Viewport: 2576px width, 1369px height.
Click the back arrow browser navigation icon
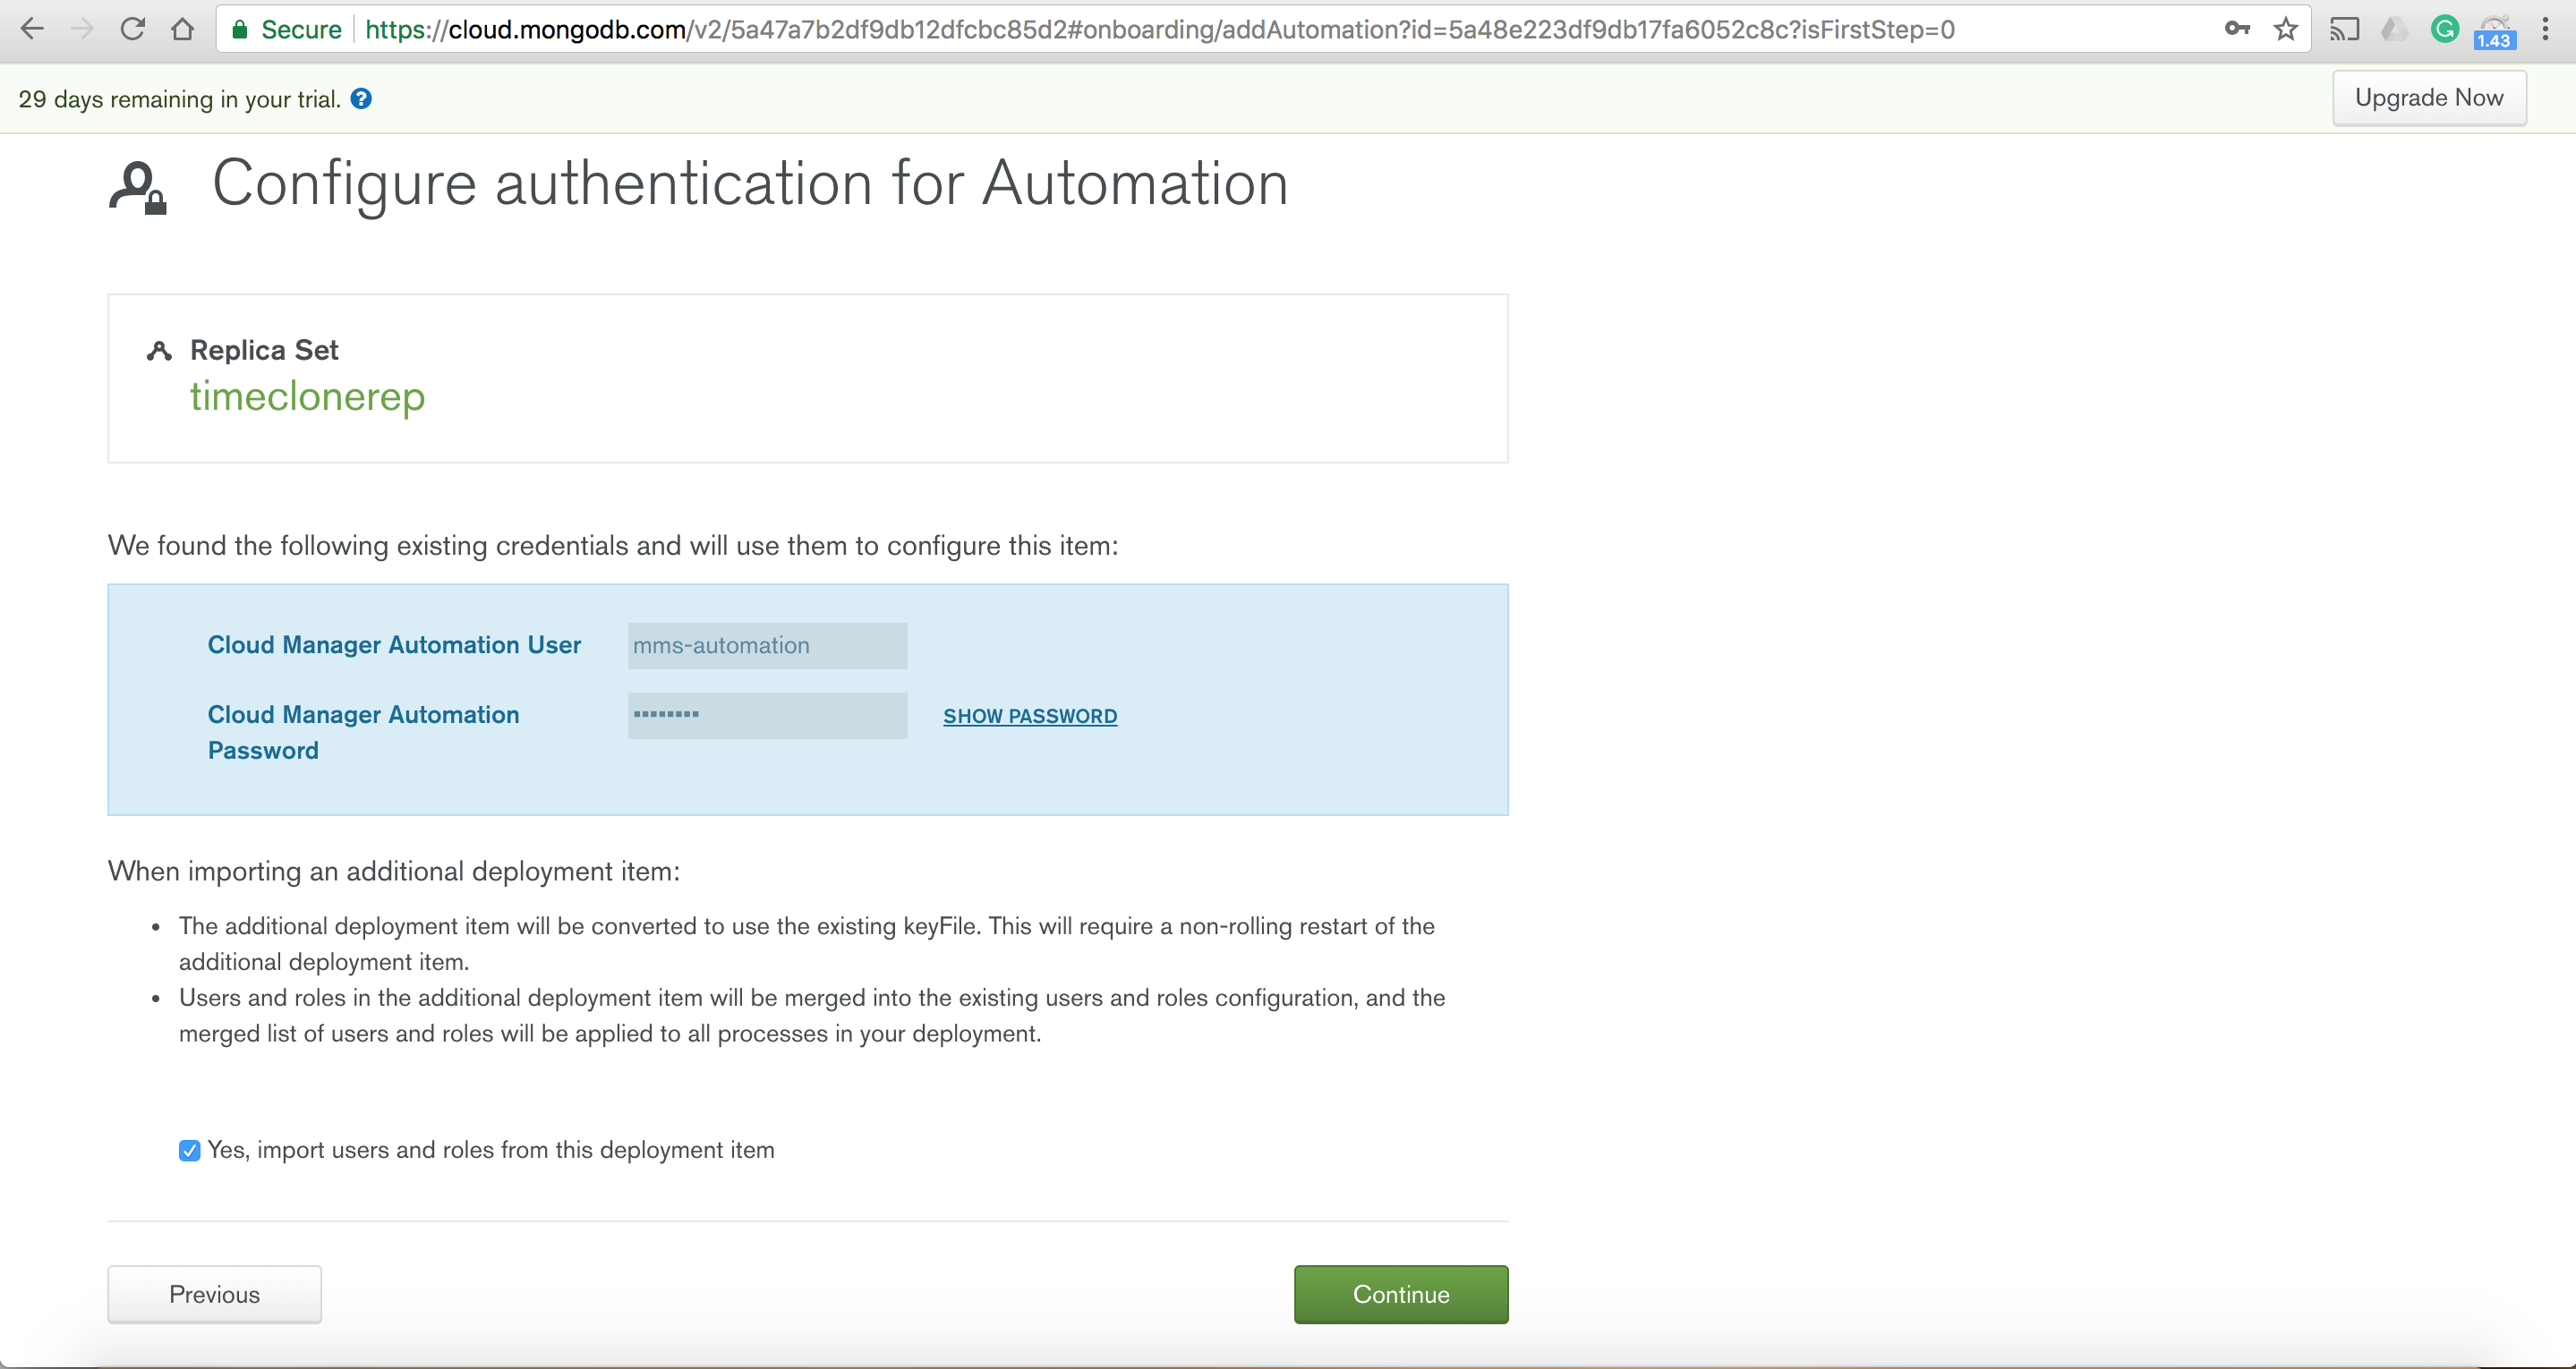(30, 29)
